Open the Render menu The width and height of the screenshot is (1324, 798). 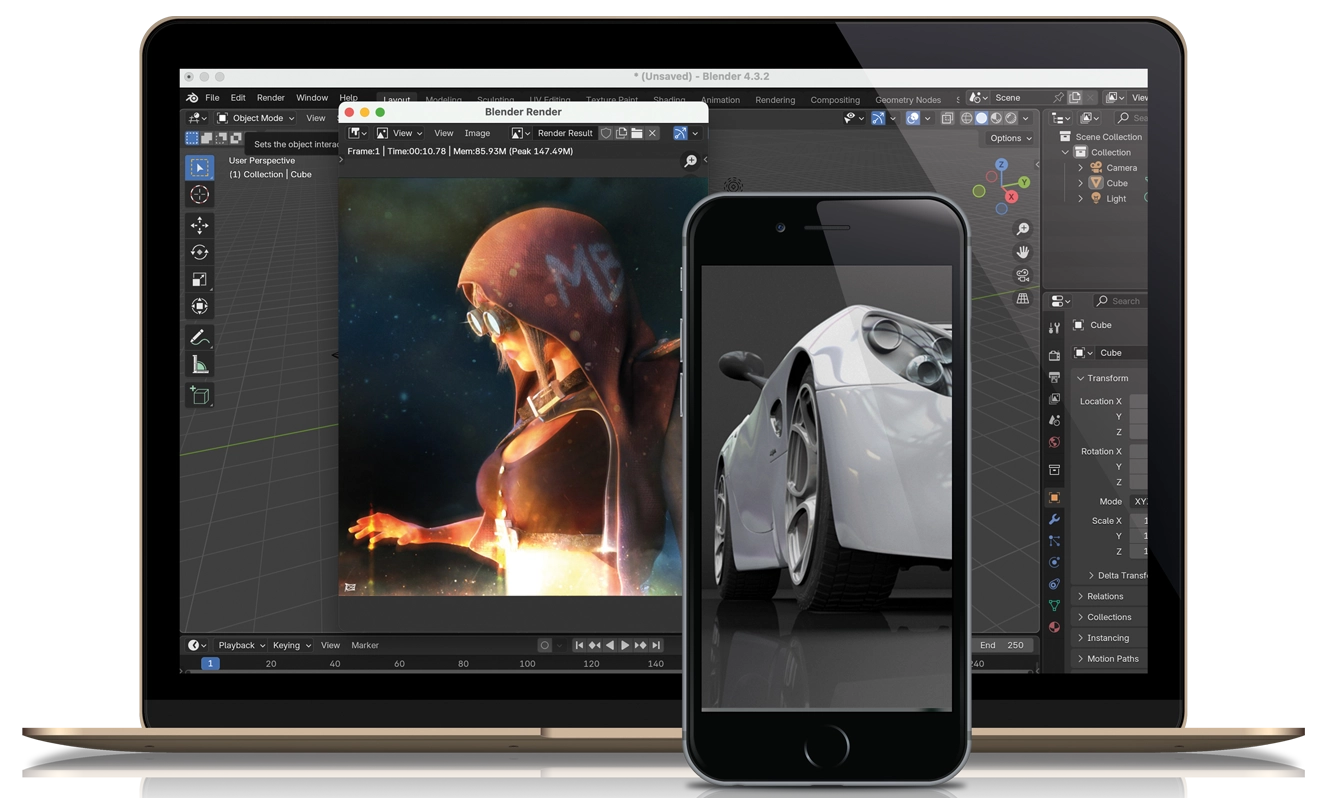click(270, 98)
